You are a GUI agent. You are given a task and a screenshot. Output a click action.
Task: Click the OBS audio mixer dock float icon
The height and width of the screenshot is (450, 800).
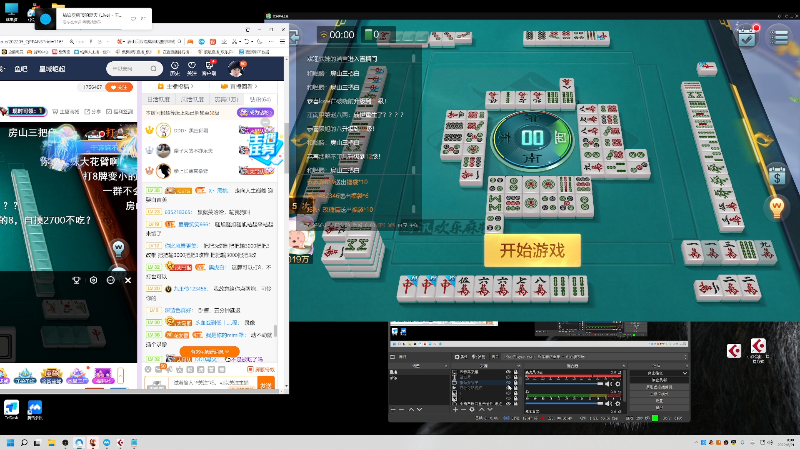pyautogui.click(x=624, y=366)
